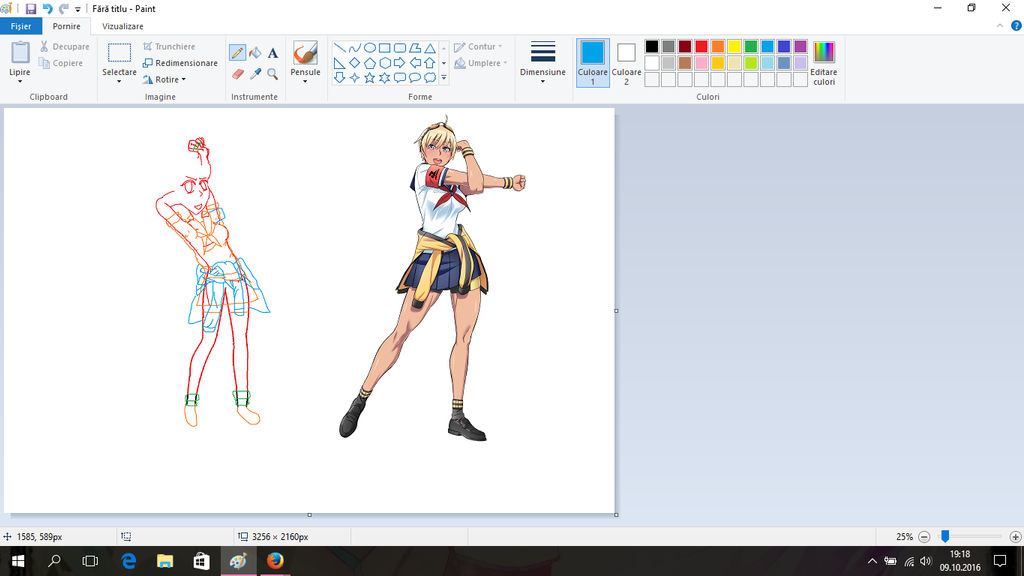The image size is (1024, 576).
Task: Choose the Line shape
Action: coord(340,48)
